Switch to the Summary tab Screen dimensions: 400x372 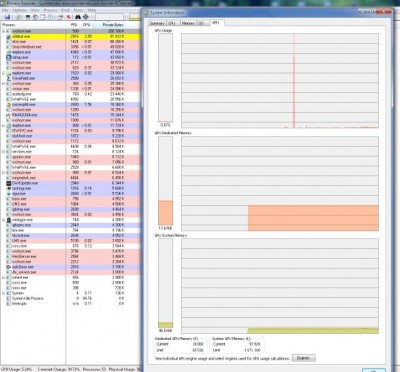pyautogui.click(x=157, y=23)
